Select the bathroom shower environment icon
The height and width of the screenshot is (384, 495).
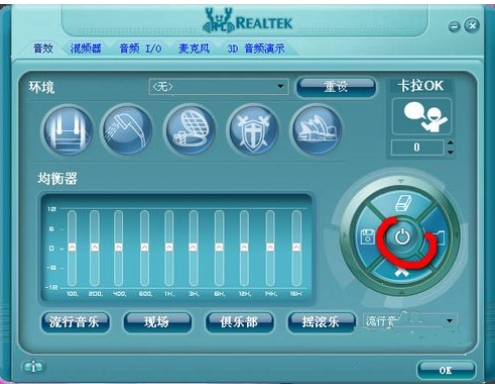tap(127, 130)
